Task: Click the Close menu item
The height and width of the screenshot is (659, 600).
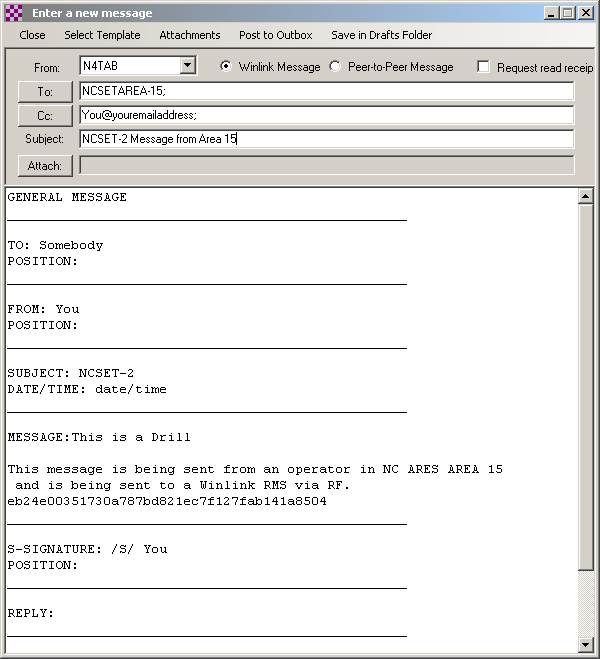Action: (x=32, y=35)
